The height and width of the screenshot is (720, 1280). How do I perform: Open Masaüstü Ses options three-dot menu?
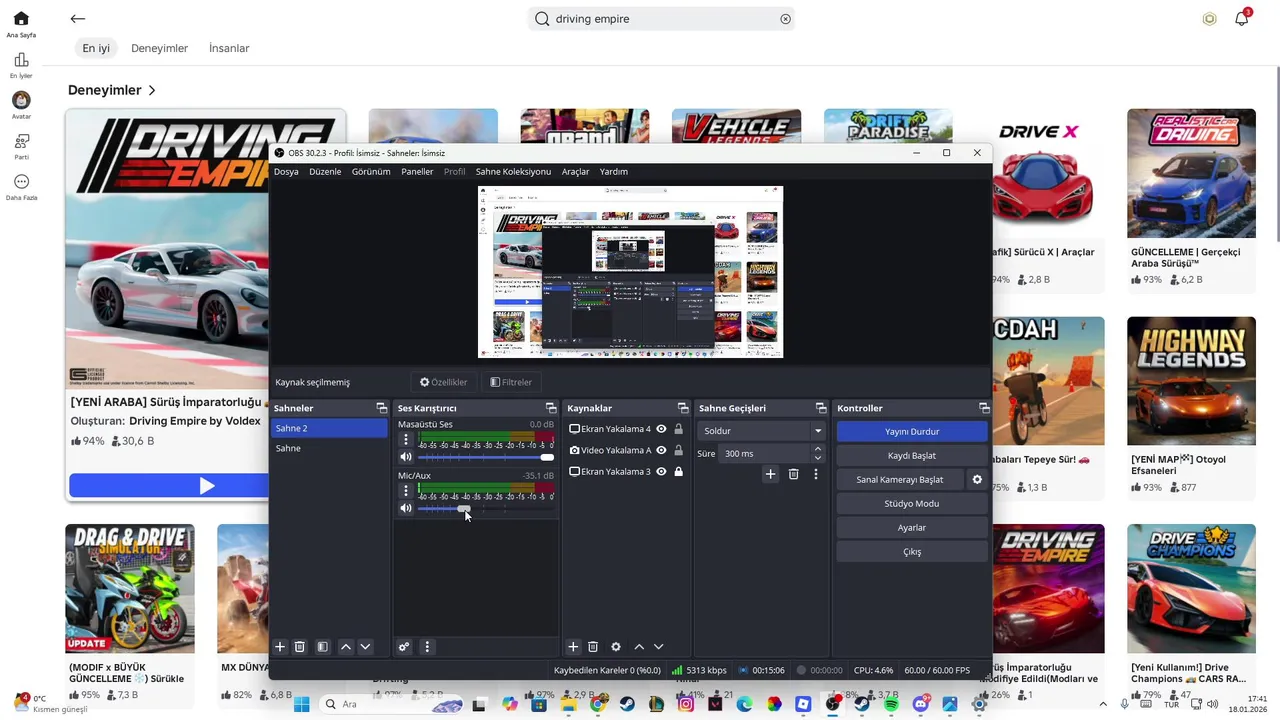[x=406, y=440]
